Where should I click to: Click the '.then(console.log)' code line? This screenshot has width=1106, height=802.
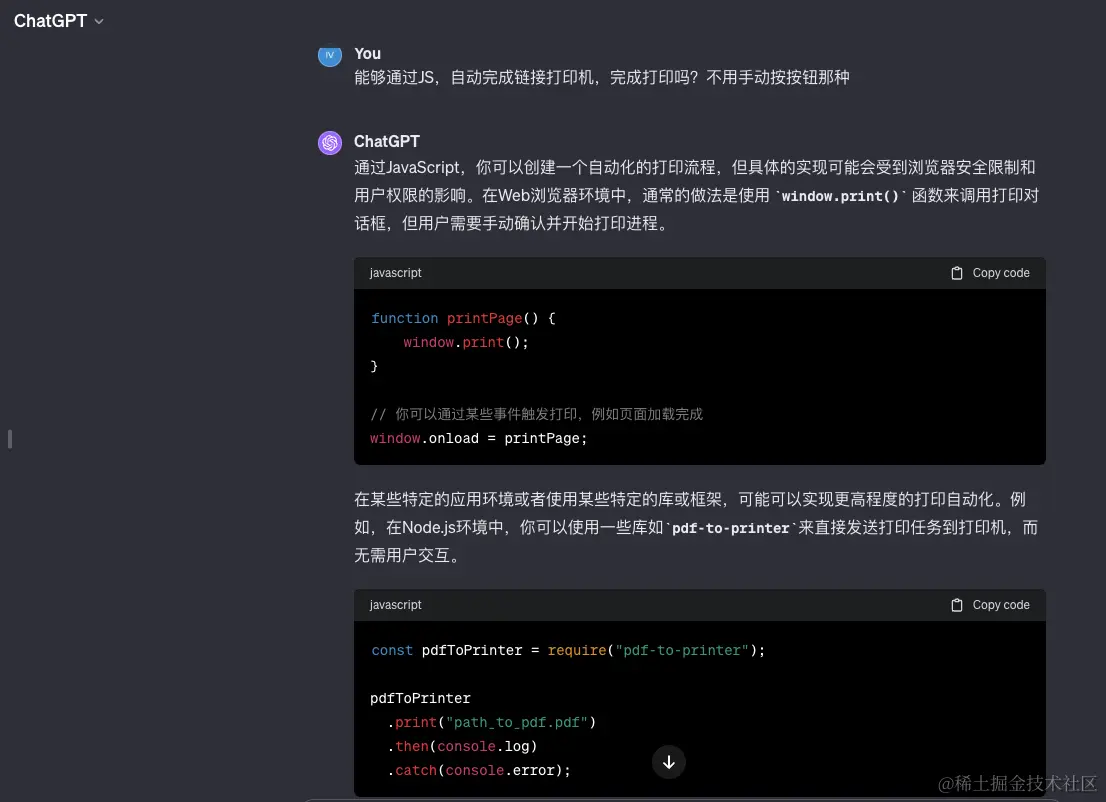(x=462, y=746)
